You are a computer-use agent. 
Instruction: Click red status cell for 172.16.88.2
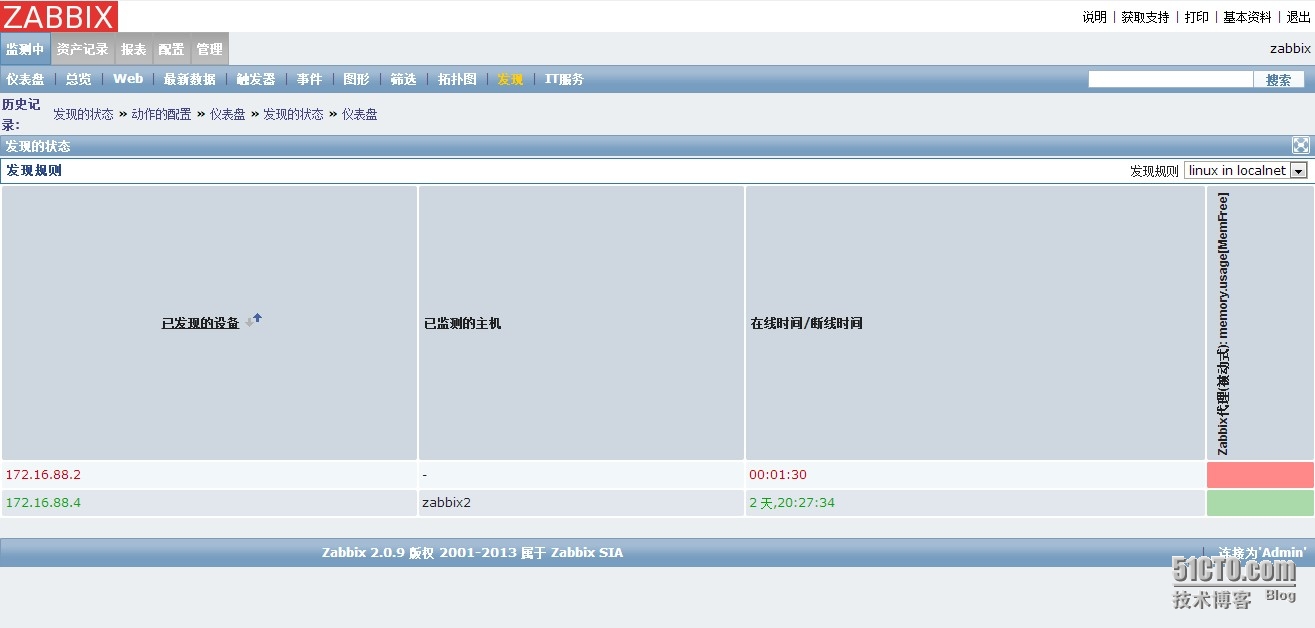pyautogui.click(x=1260, y=475)
